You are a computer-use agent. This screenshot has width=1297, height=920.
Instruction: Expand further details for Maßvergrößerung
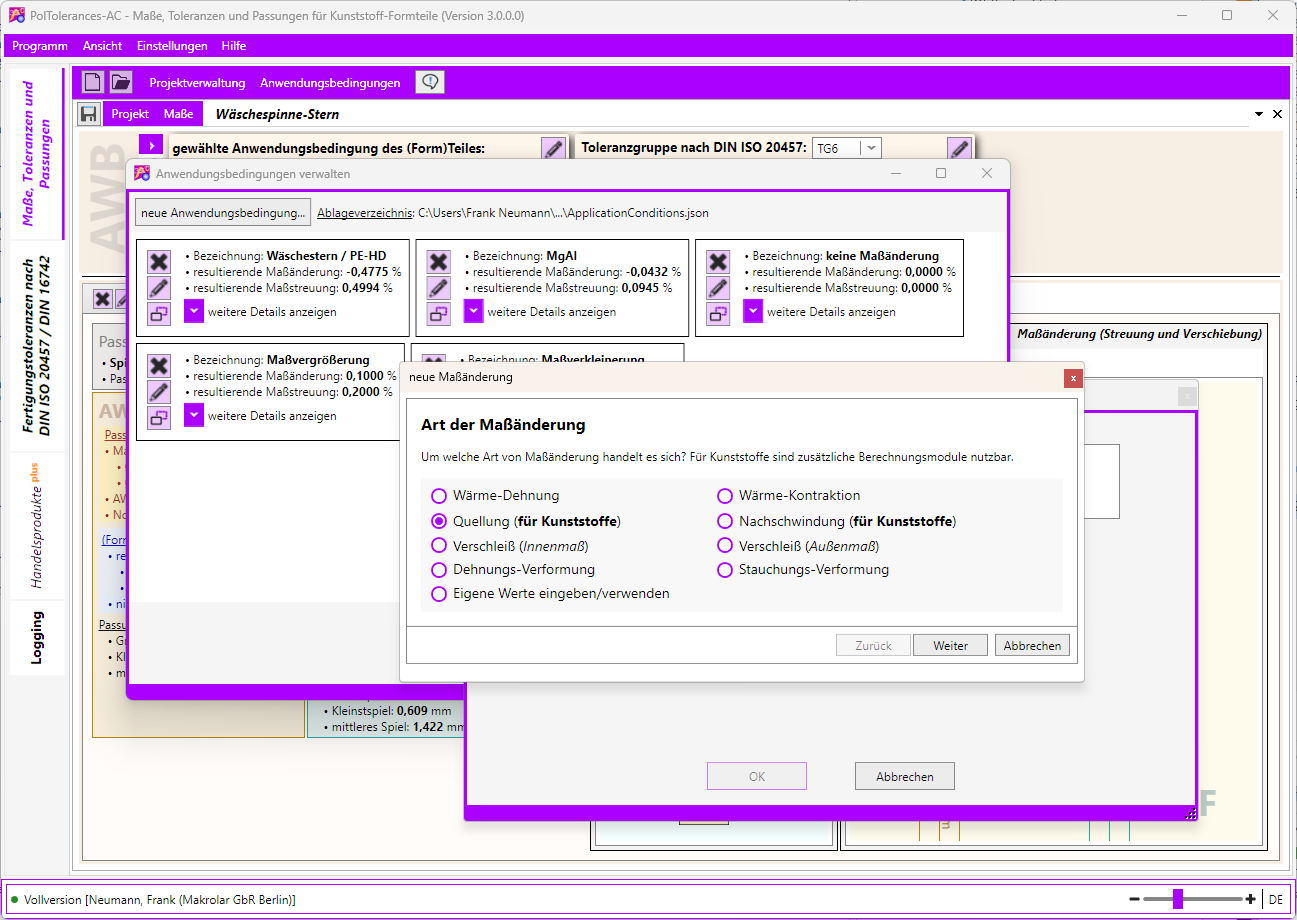coord(194,415)
